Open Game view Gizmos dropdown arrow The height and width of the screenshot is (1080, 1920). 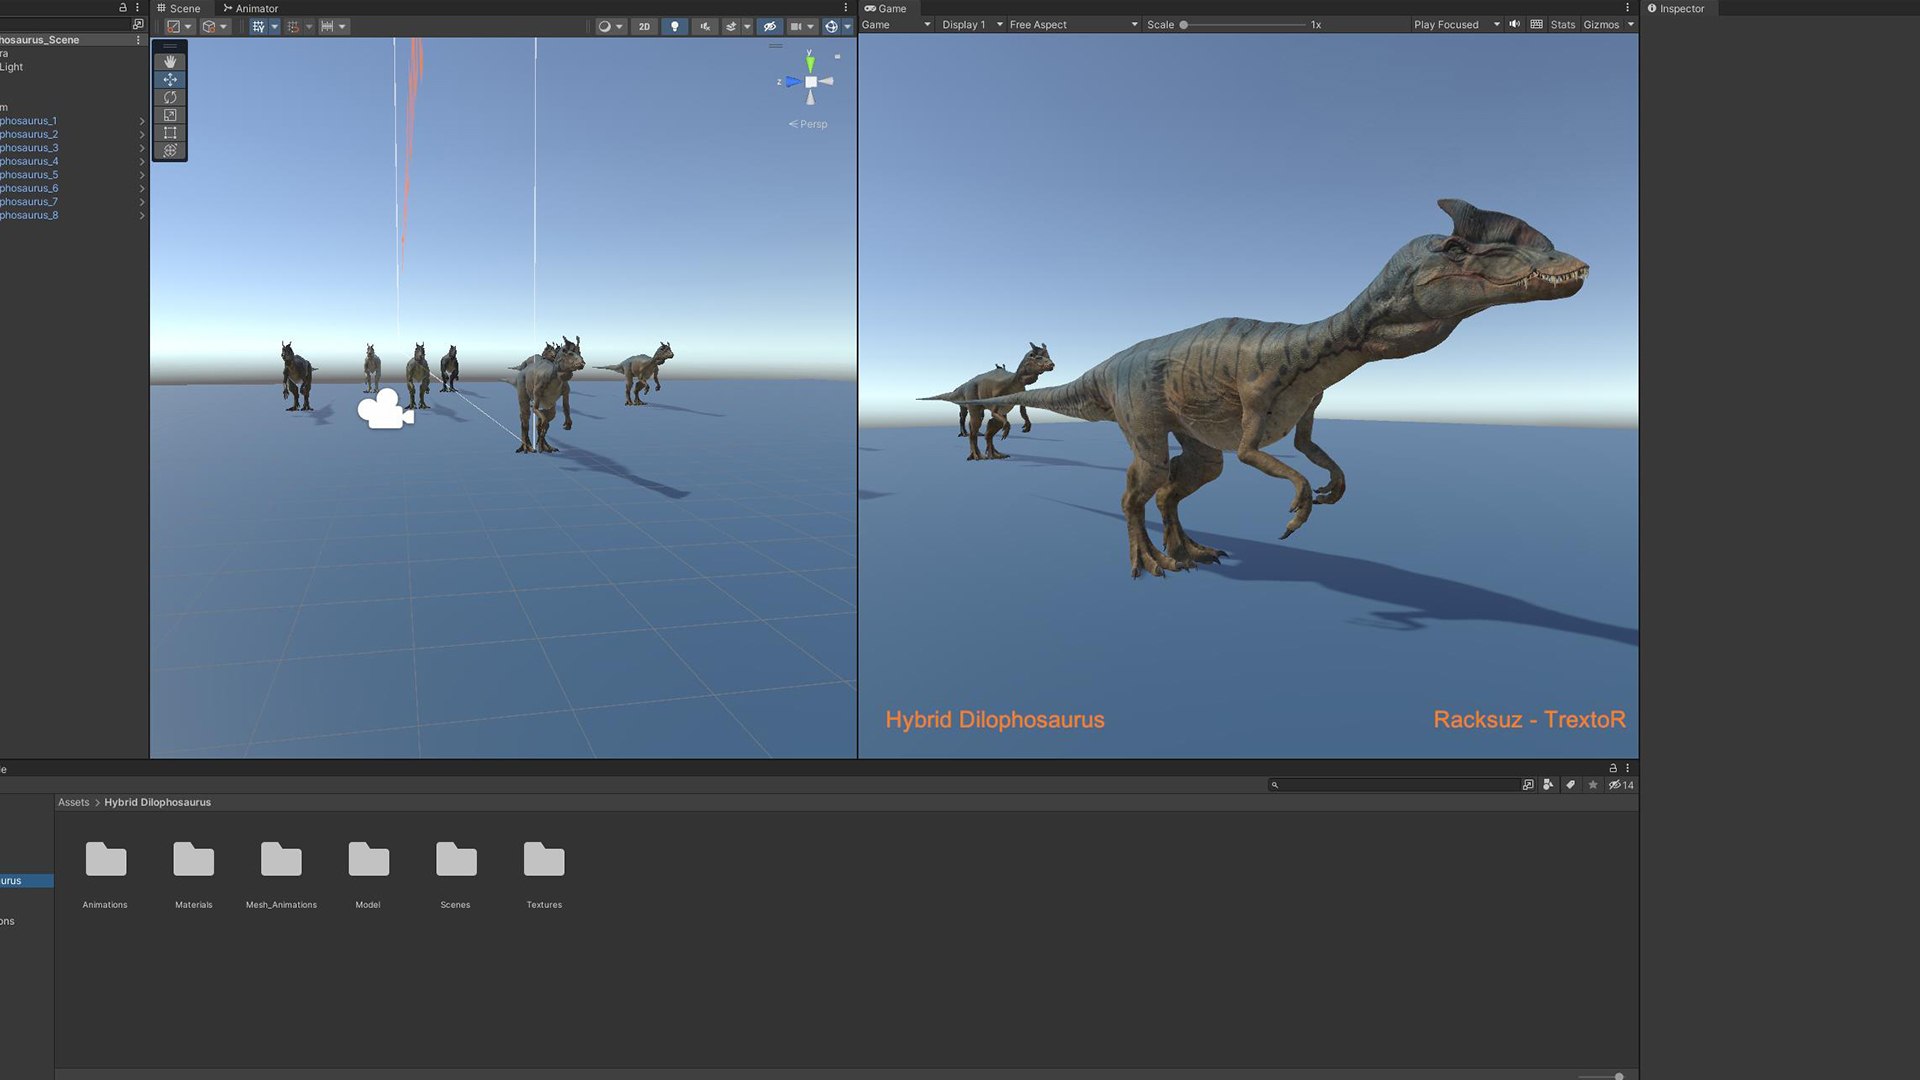(1631, 24)
